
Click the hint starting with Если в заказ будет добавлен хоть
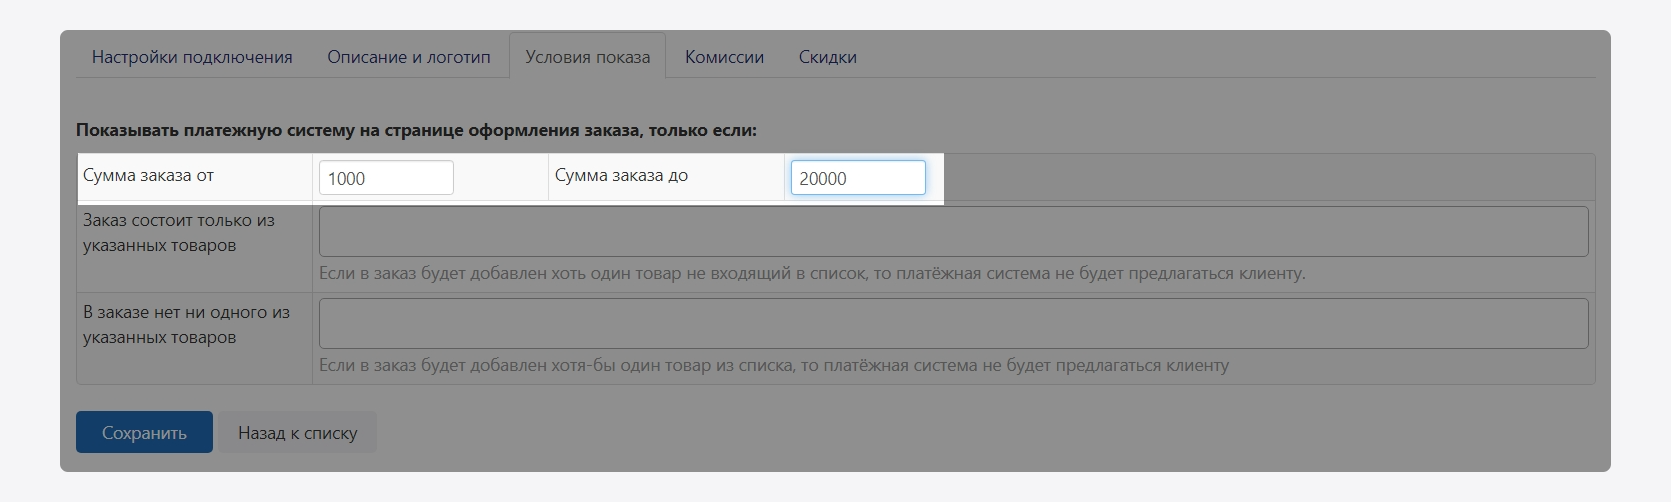click(811, 273)
